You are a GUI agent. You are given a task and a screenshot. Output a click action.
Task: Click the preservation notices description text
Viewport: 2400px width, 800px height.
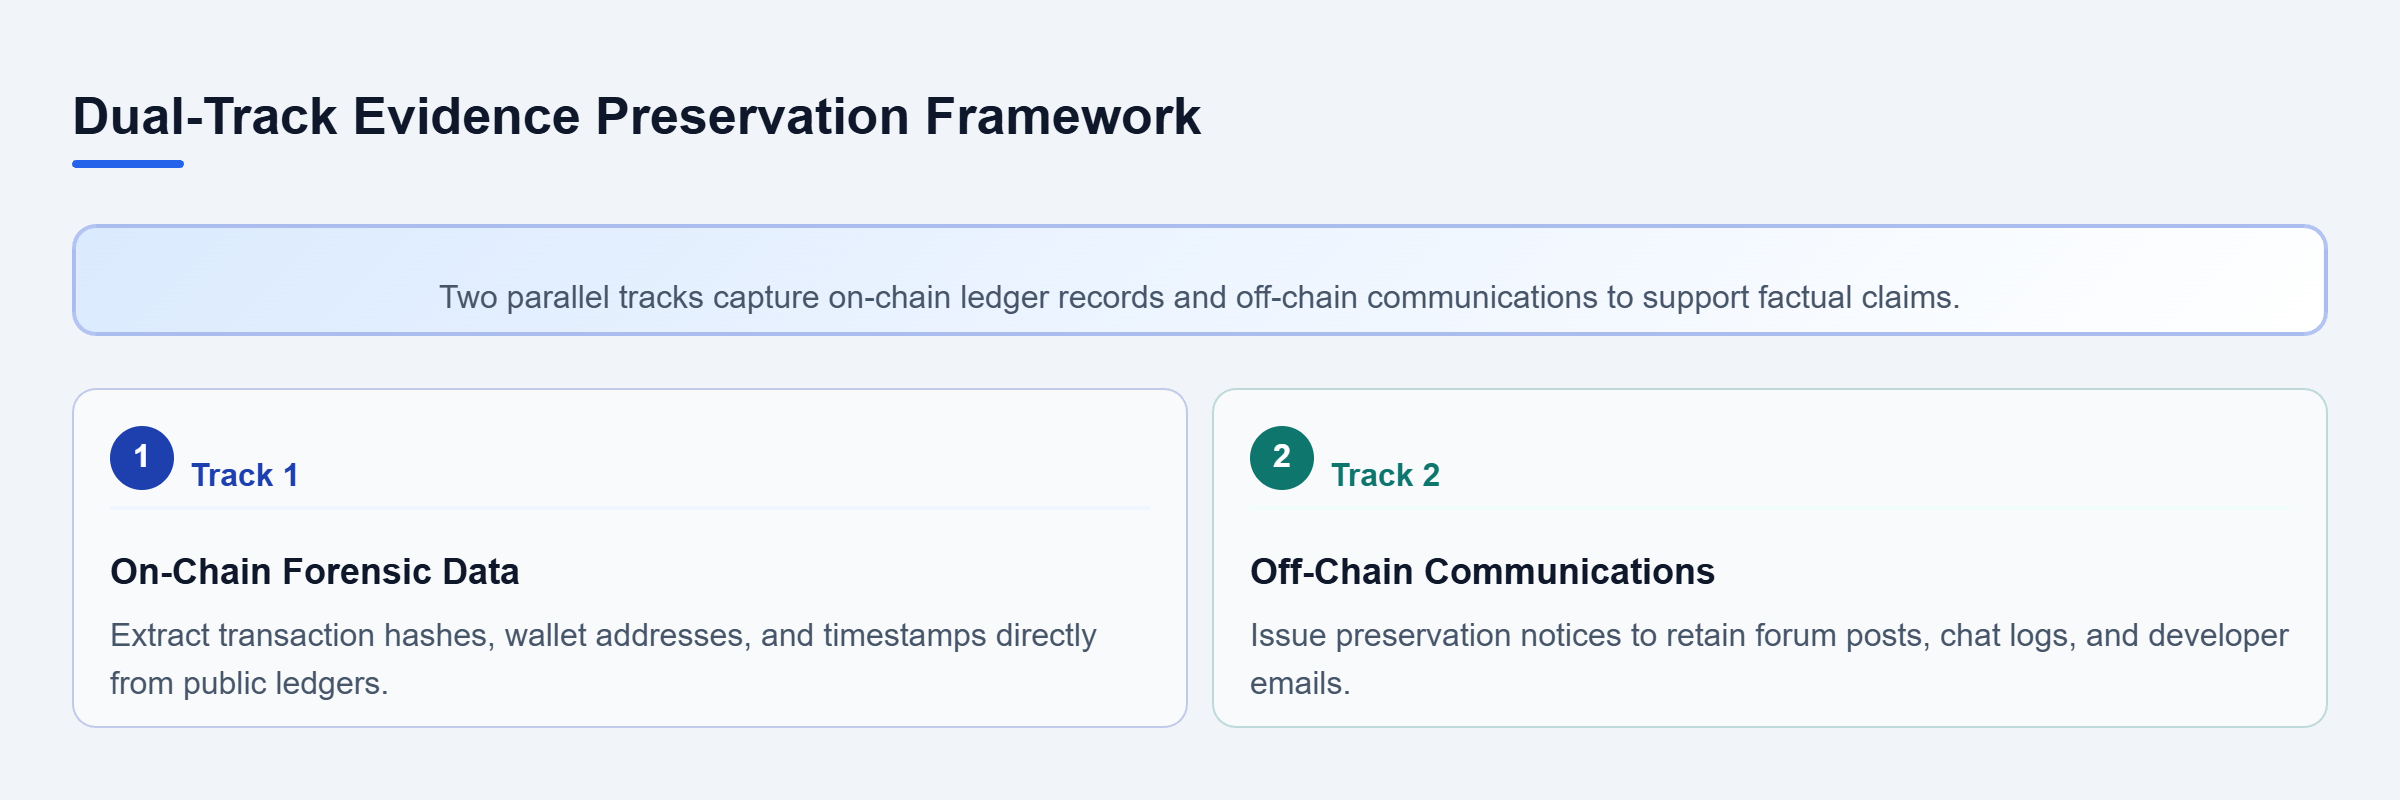[x=1769, y=659]
